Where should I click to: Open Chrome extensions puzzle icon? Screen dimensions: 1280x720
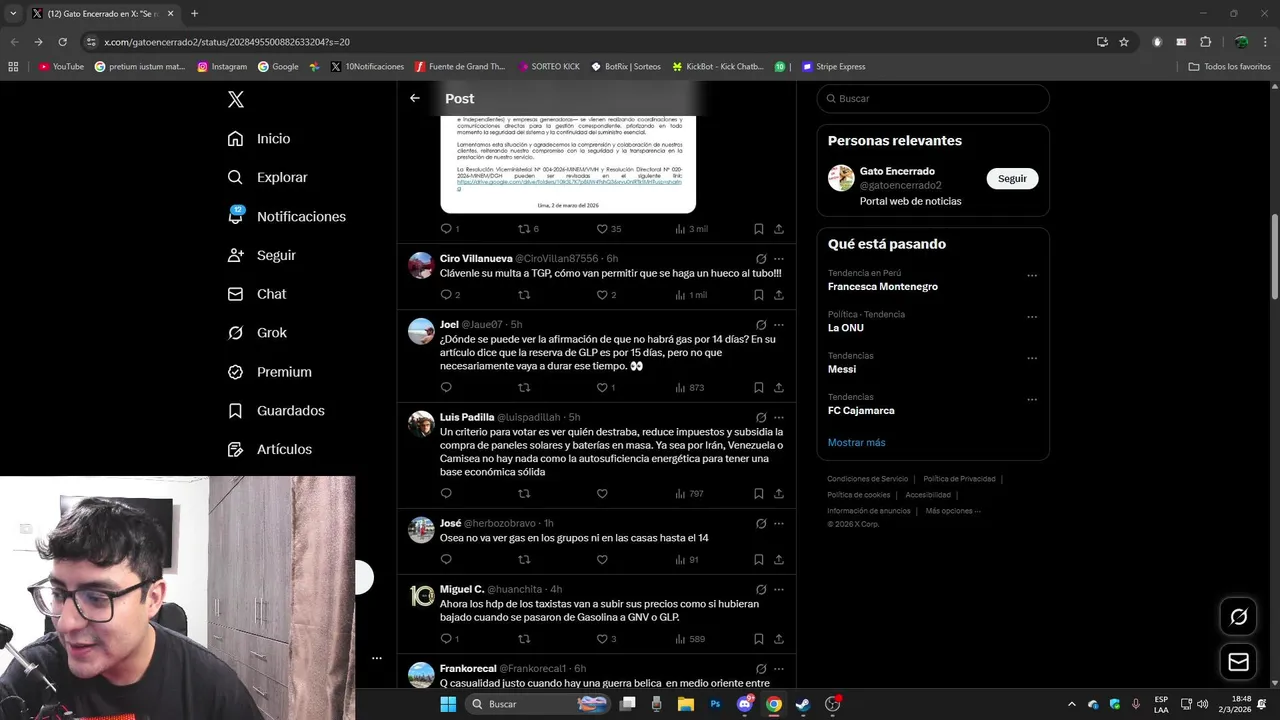pos(1205,42)
